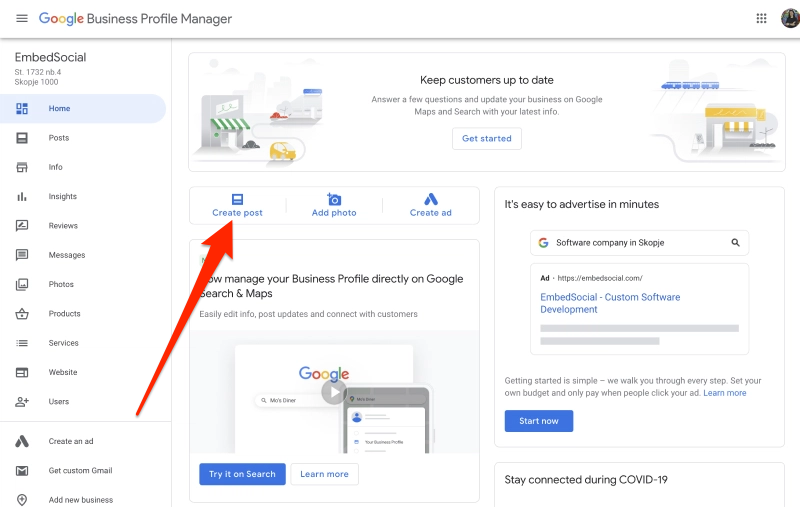Viewport: 800px width, 507px height.
Task: Click Learn more button beside Try it on Search
Action: [x=324, y=474]
